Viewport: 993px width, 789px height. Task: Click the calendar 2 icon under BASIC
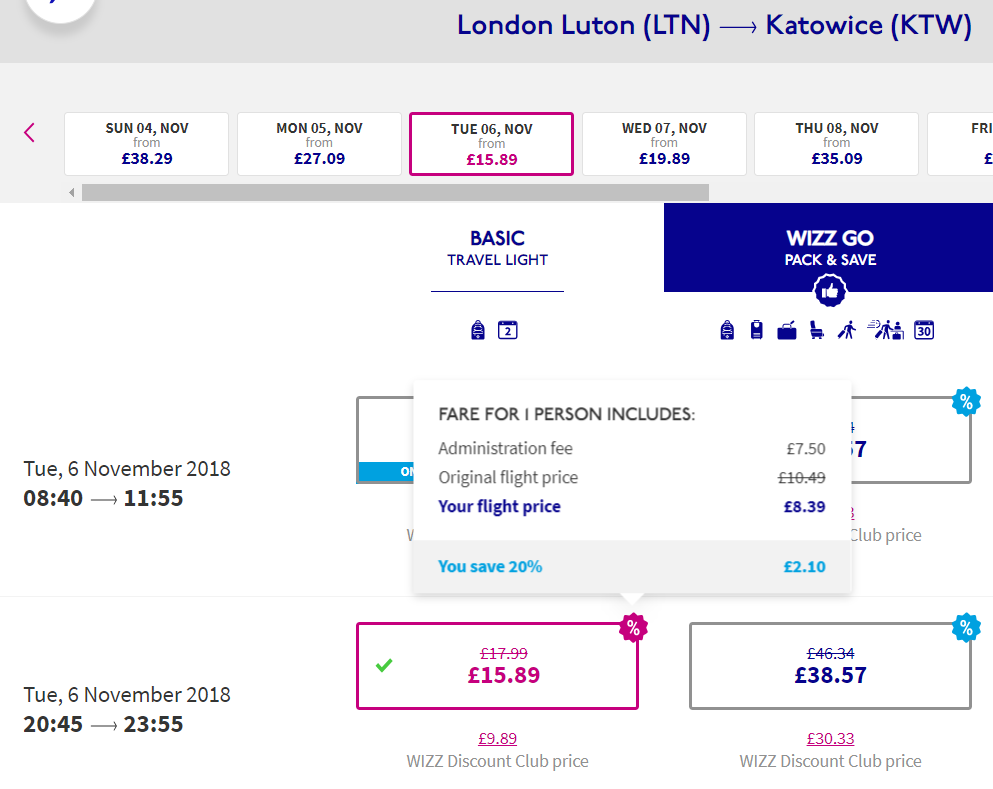[x=507, y=330]
